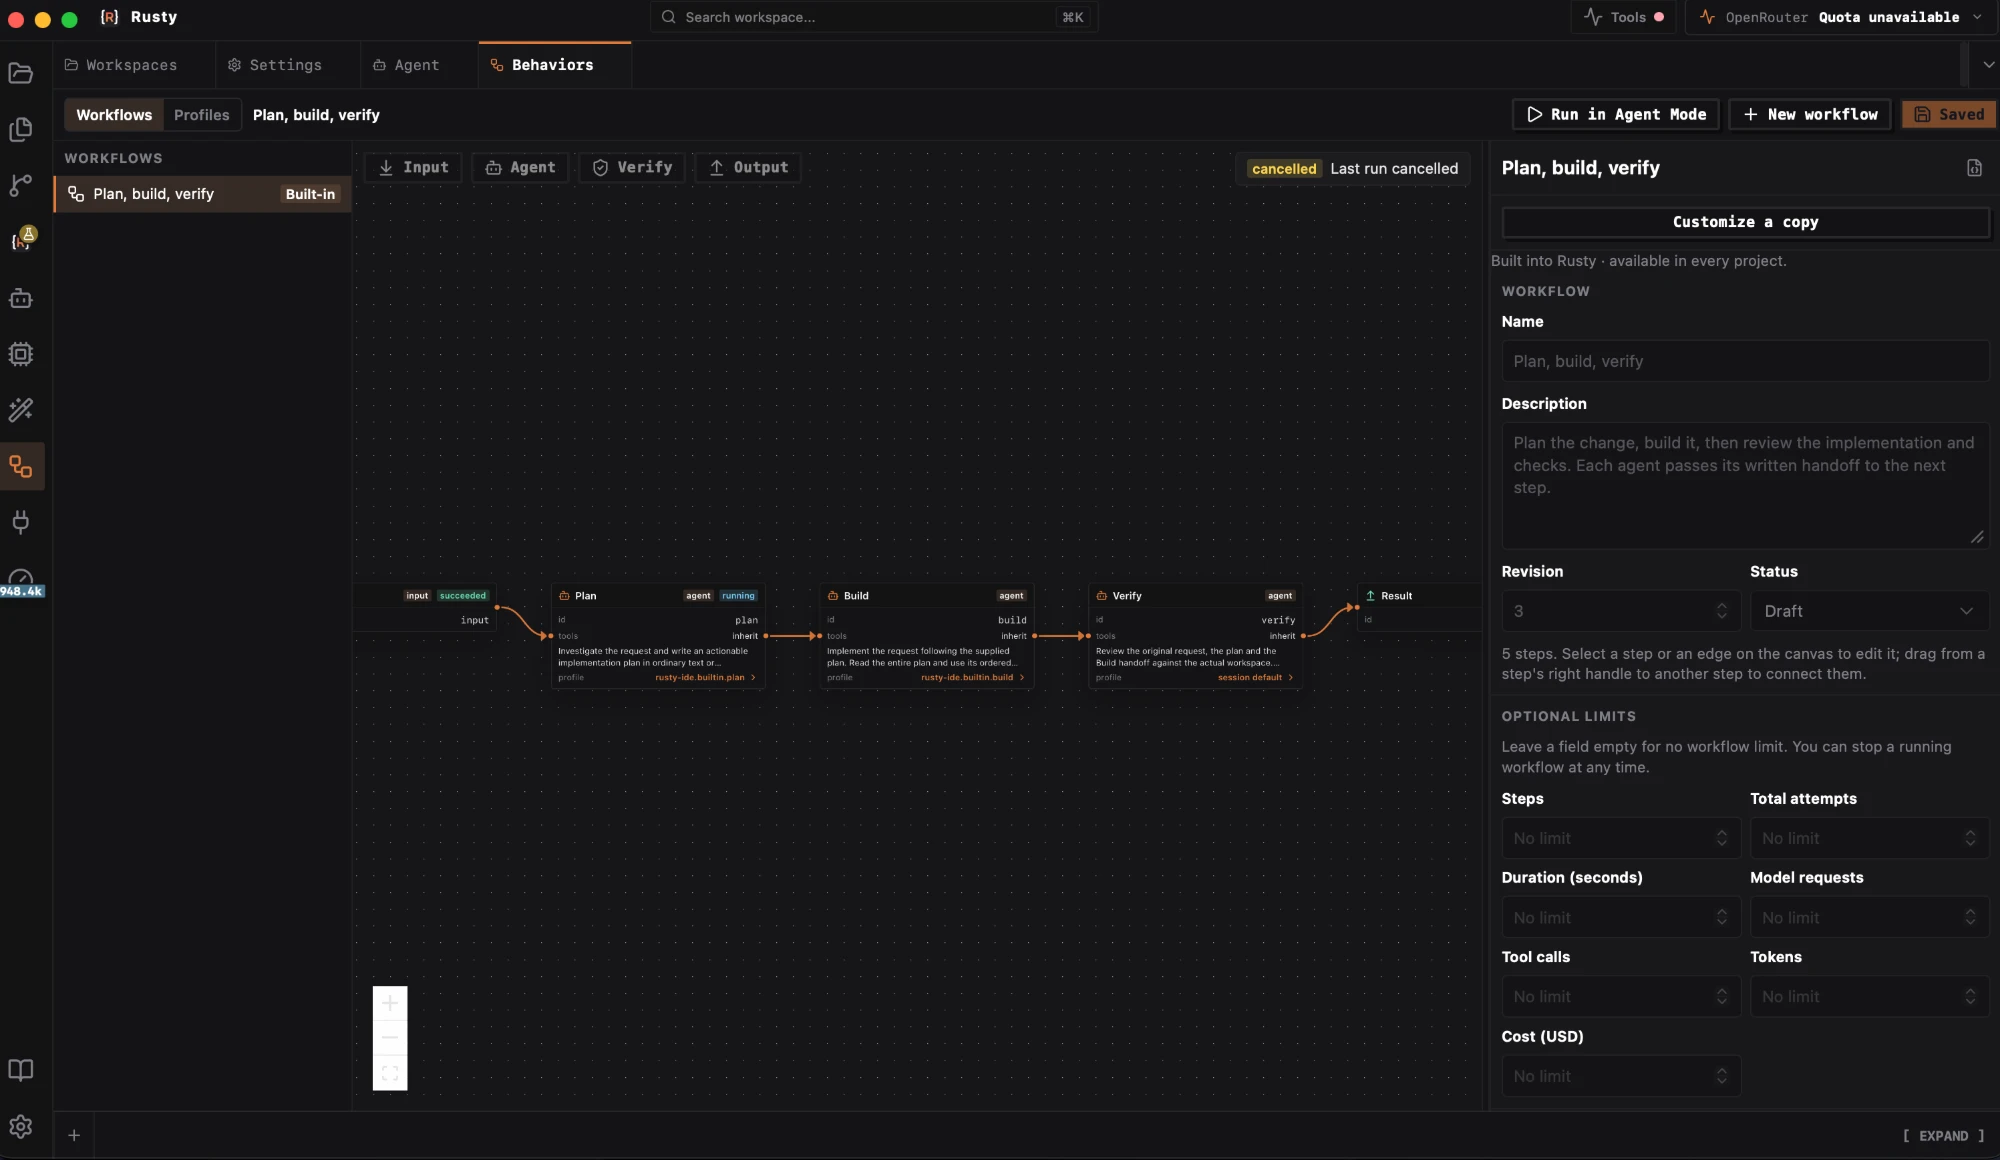The width and height of the screenshot is (2000, 1160).
Task: Open the plug extensions sidebar icon
Action: tap(21, 522)
